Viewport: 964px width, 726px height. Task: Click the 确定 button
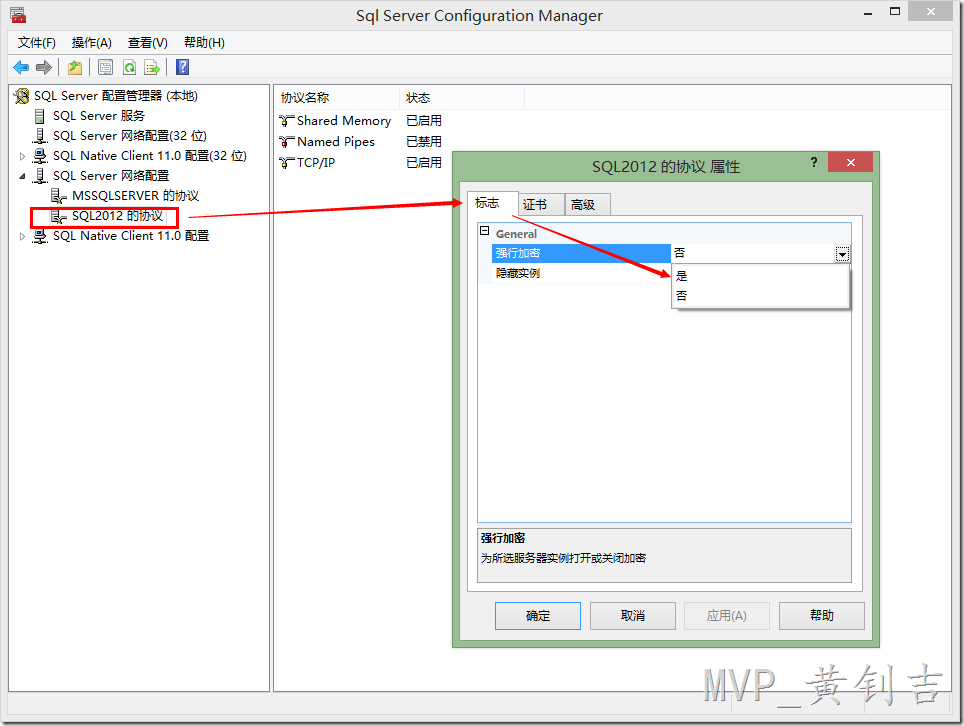[x=538, y=615]
